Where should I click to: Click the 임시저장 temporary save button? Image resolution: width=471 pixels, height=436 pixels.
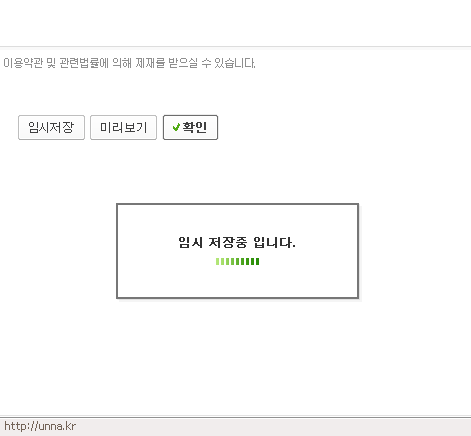[51, 127]
